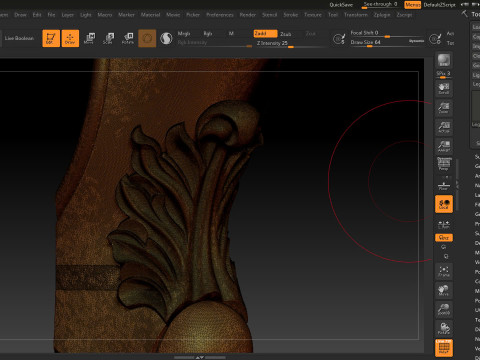The height and width of the screenshot is (360, 480).
Task: Open the Zscript menu
Action: click(404, 15)
